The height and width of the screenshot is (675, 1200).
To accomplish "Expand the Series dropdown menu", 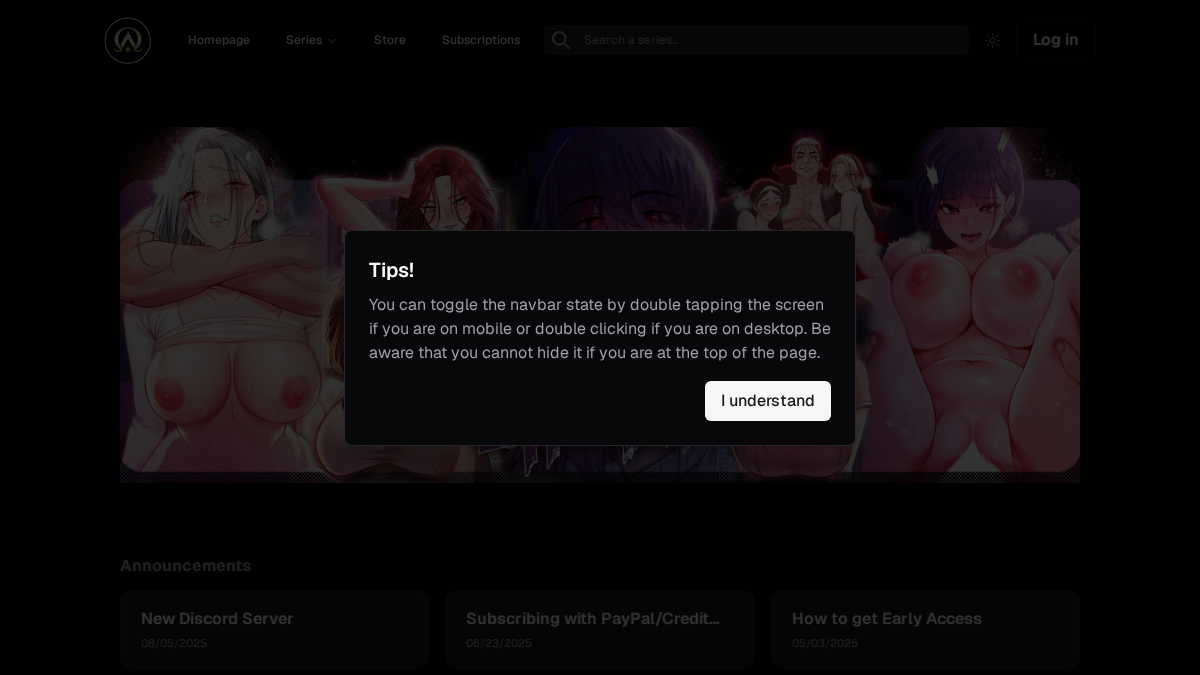I will coord(311,40).
